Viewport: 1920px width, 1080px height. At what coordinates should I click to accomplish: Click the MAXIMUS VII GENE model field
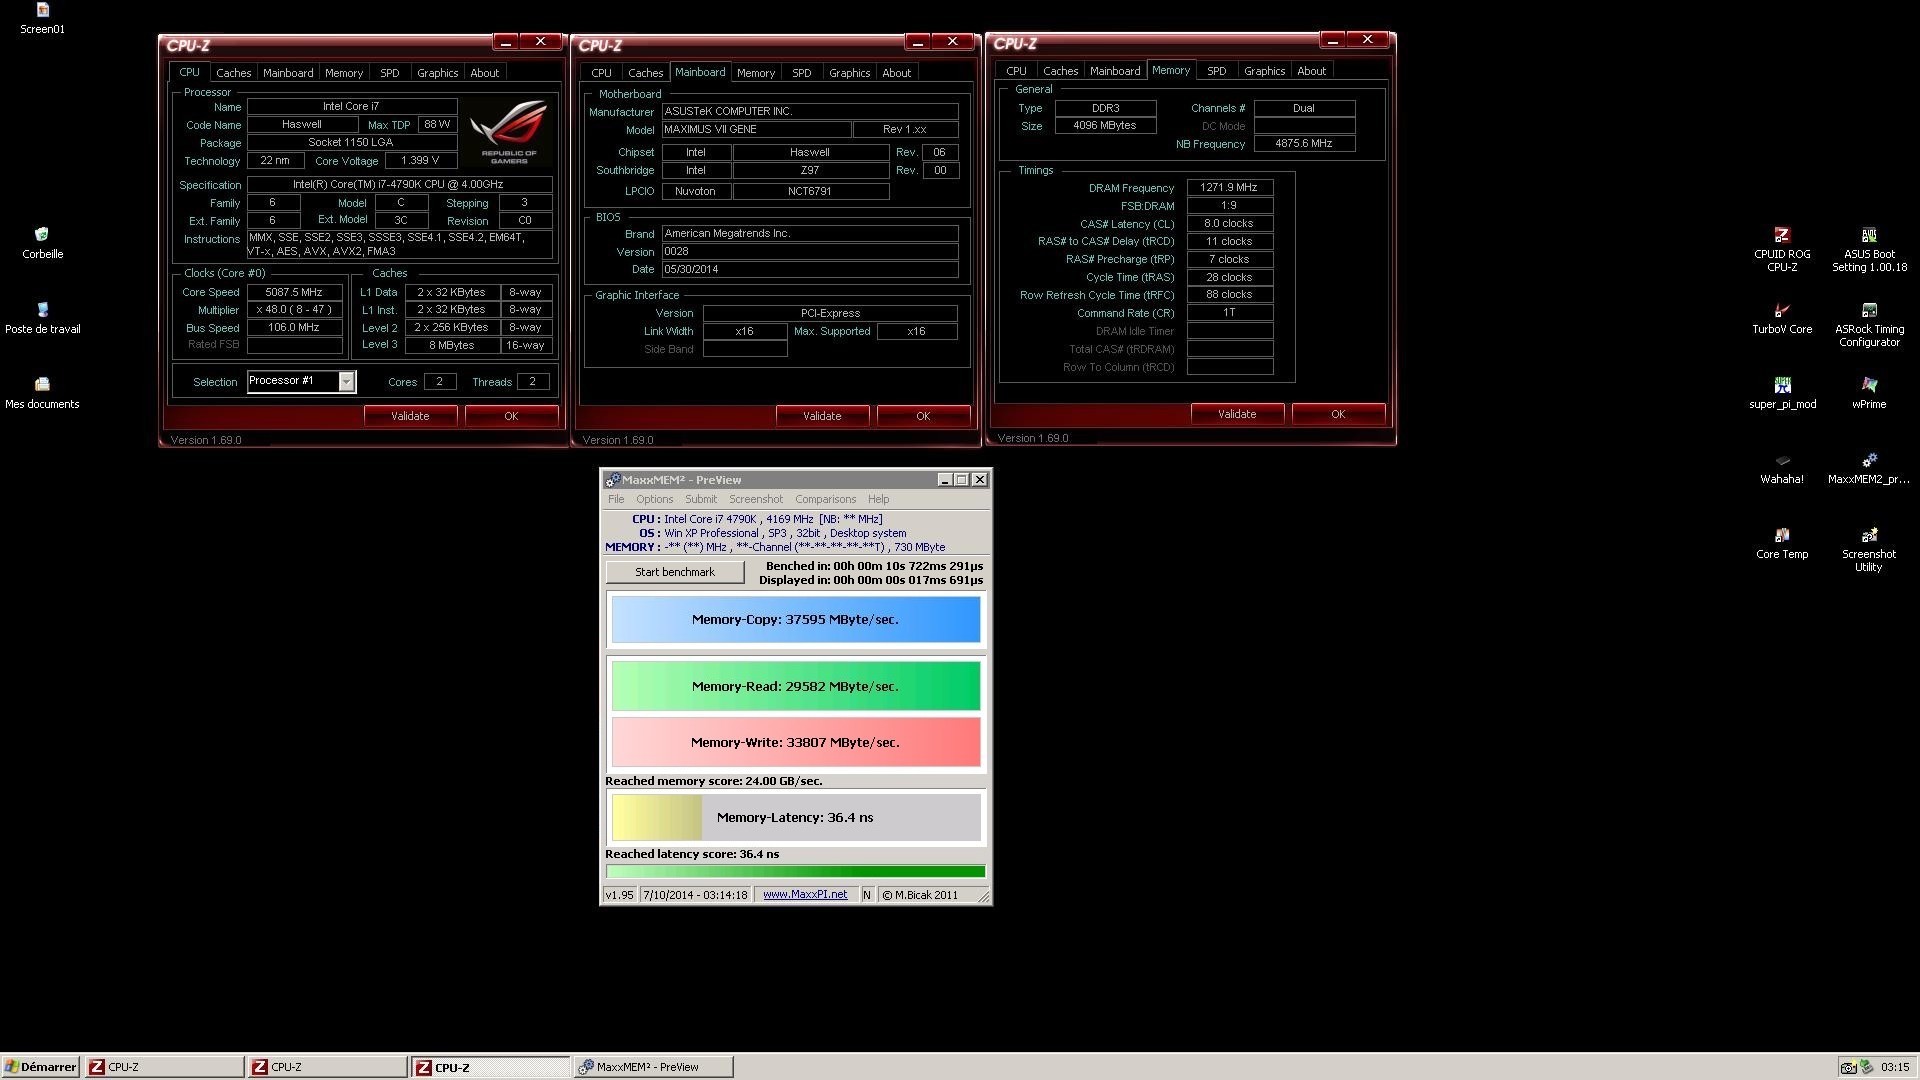point(755,129)
